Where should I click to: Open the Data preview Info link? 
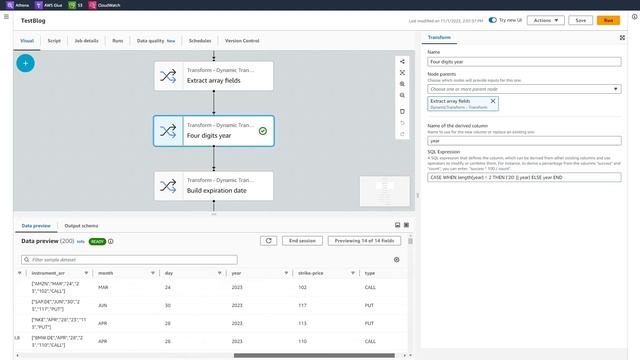[x=81, y=242]
